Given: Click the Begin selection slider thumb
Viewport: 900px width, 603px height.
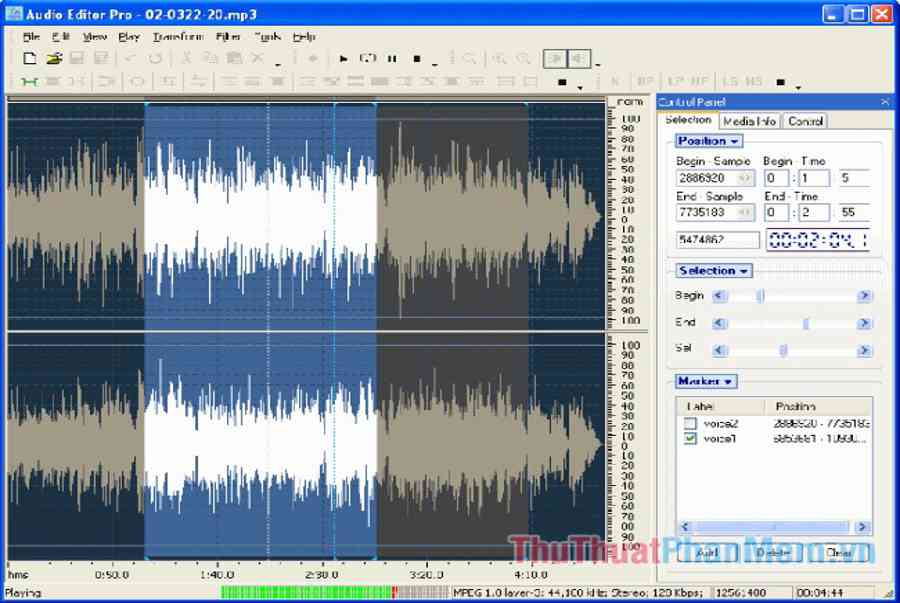Looking at the screenshot, I should pos(760,296).
